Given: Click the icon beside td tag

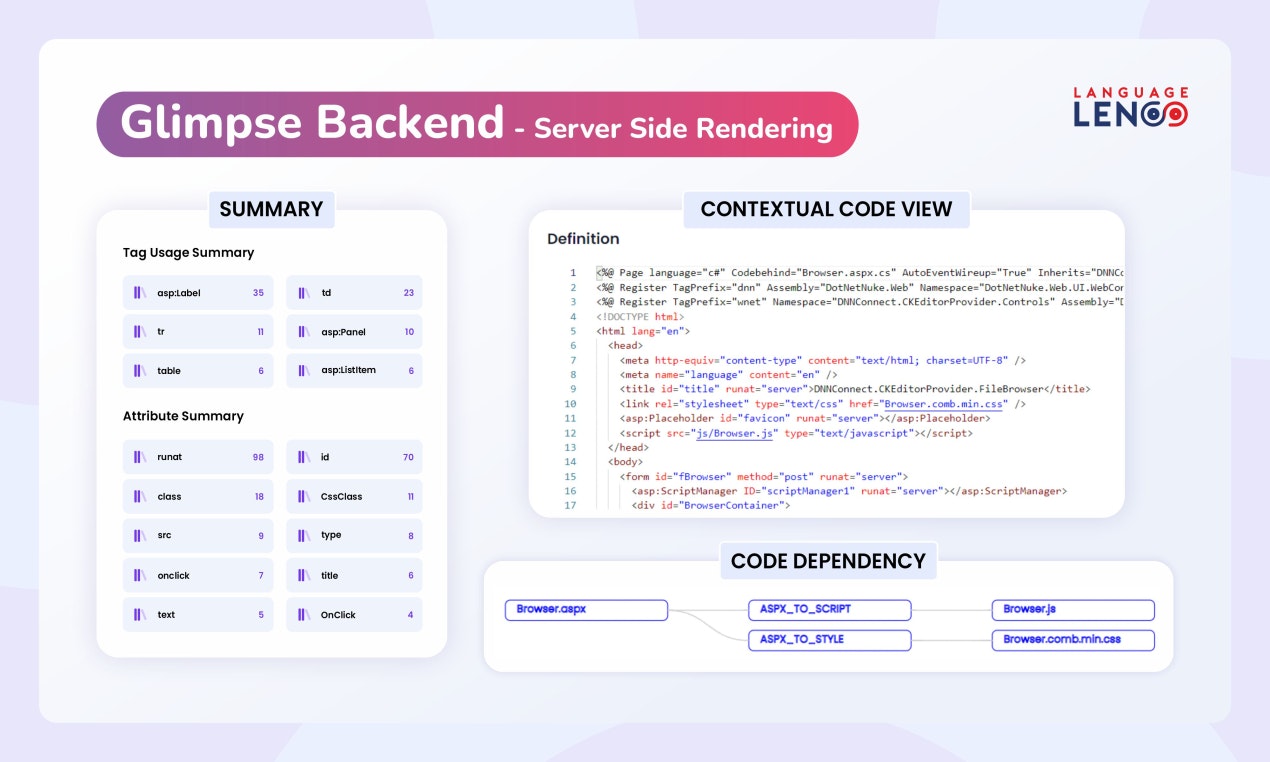Looking at the screenshot, I should (x=304, y=293).
